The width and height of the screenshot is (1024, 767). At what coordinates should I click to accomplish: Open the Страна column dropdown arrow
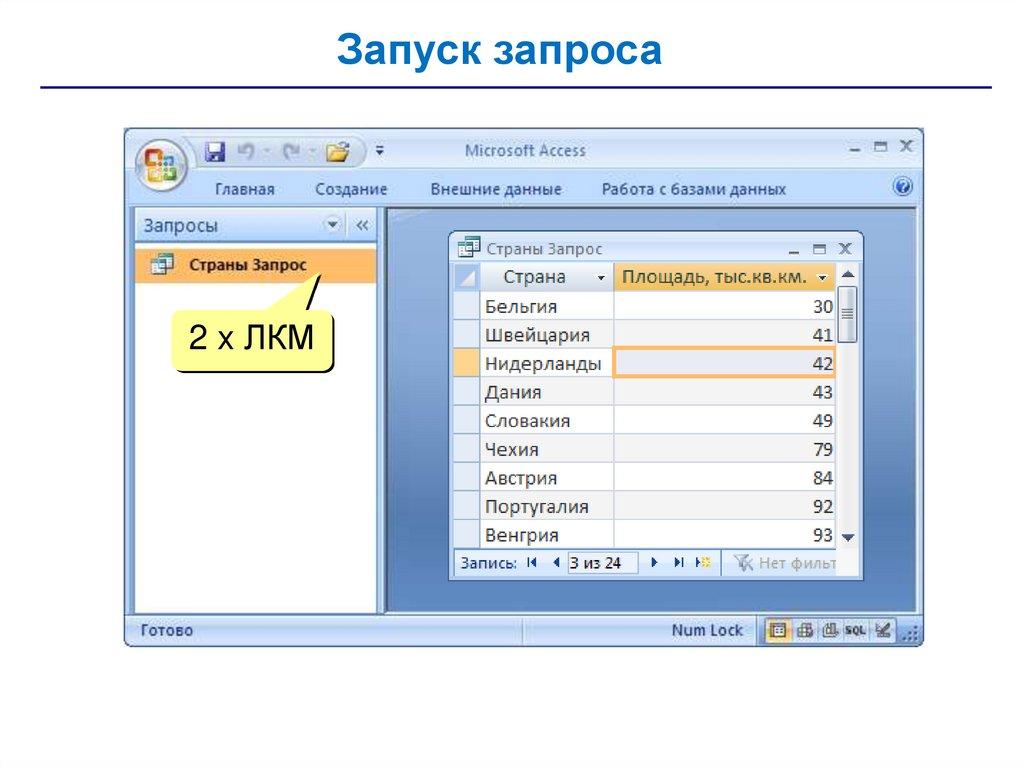pos(600,278)
